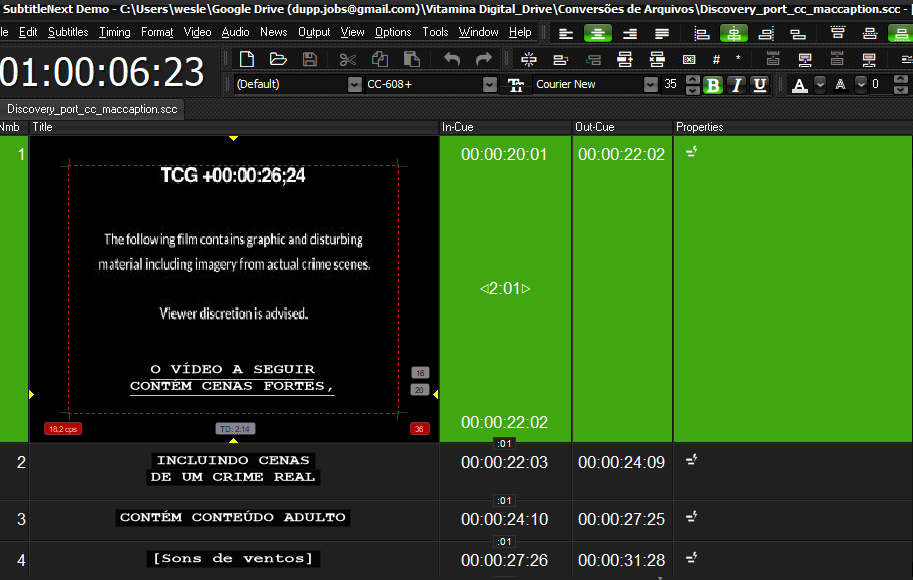The image size is (913, 580).
Task: Open the Subtitles menu
Action: [68, 32]
